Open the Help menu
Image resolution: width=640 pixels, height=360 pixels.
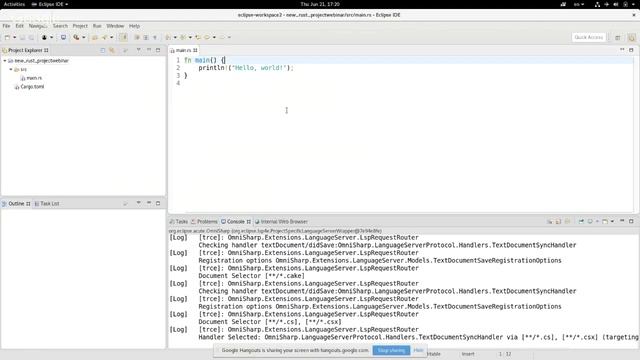pyautogui.click(x=134, y=26)
